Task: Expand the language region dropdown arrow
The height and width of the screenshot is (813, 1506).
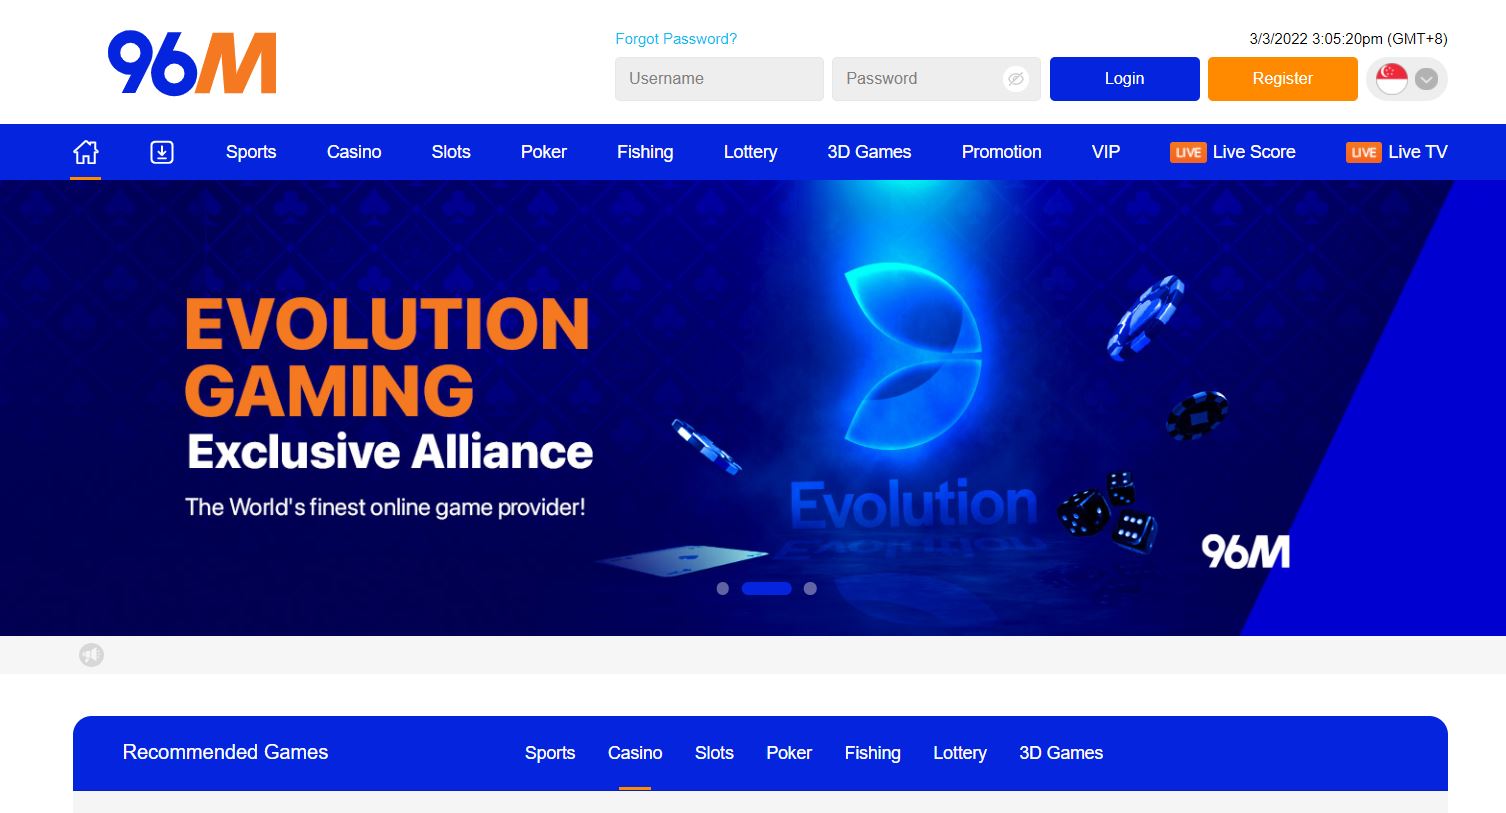Action: point(1427,79)
